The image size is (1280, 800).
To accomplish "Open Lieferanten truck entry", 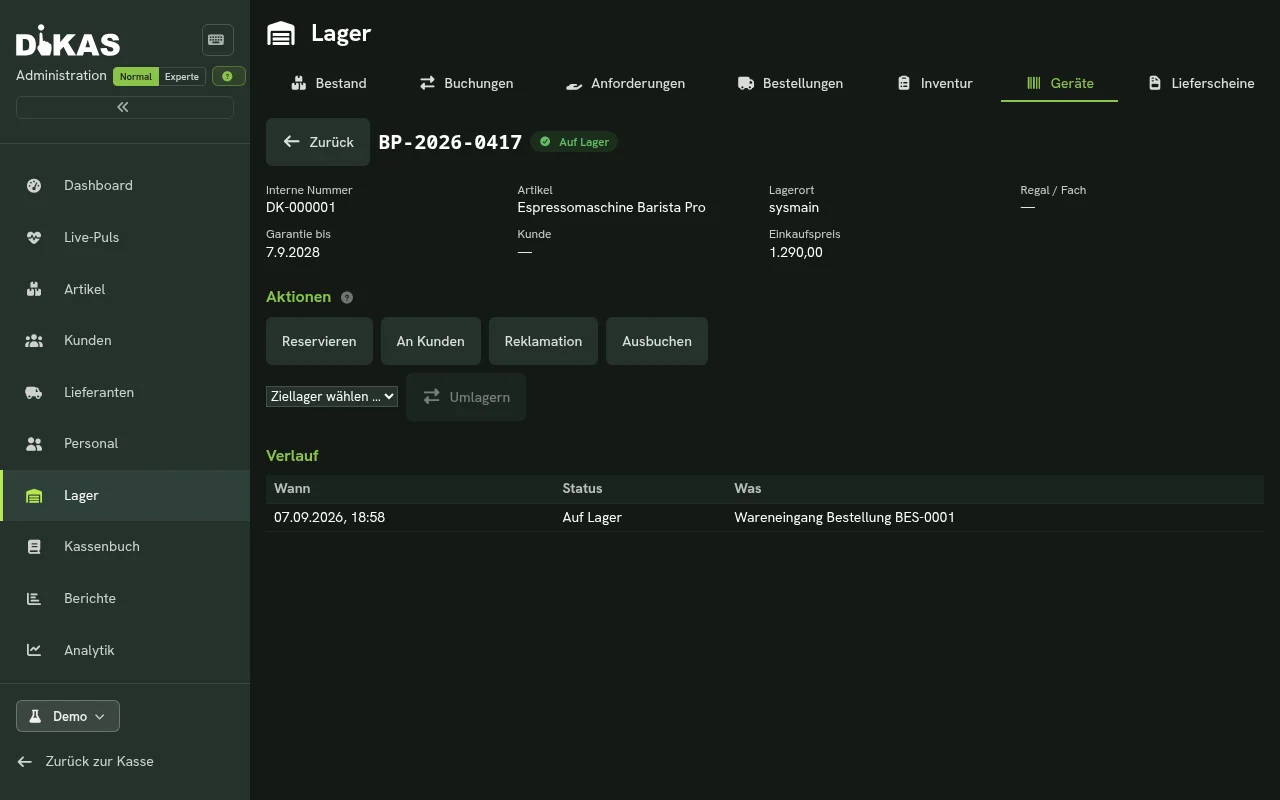I will coord(125,392).
